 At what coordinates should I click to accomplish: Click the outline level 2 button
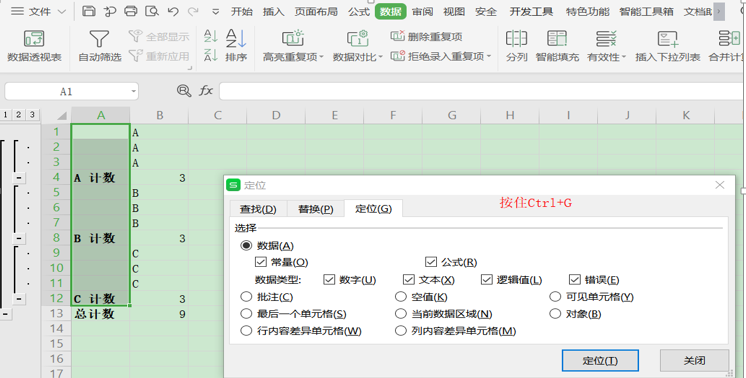pyautogui.click(x=19, y=115)
